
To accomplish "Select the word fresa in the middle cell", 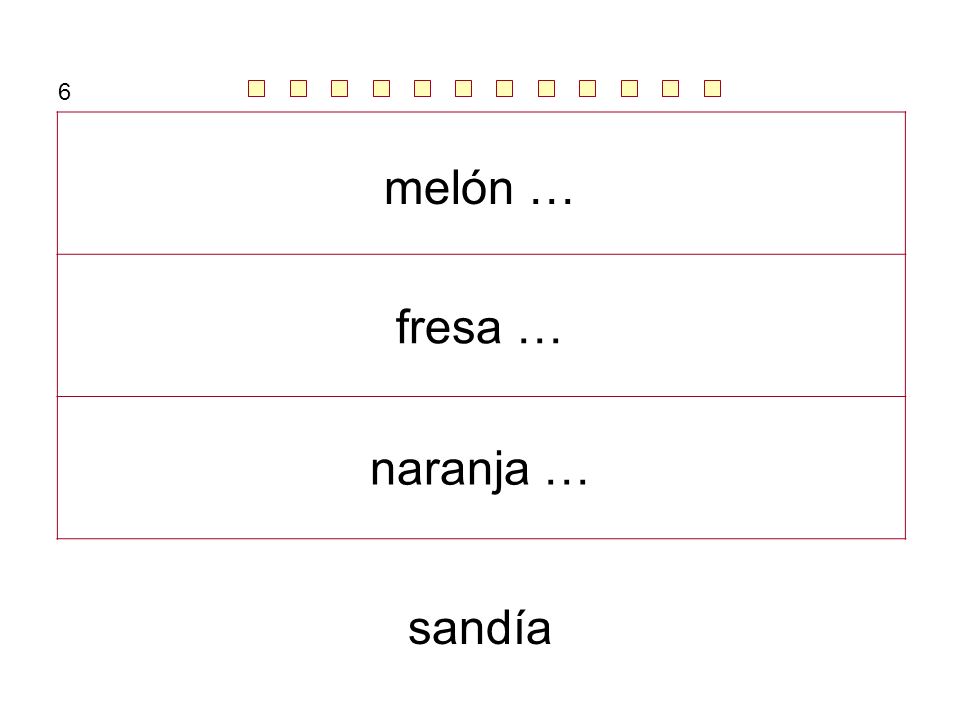I will coord(449,327).
